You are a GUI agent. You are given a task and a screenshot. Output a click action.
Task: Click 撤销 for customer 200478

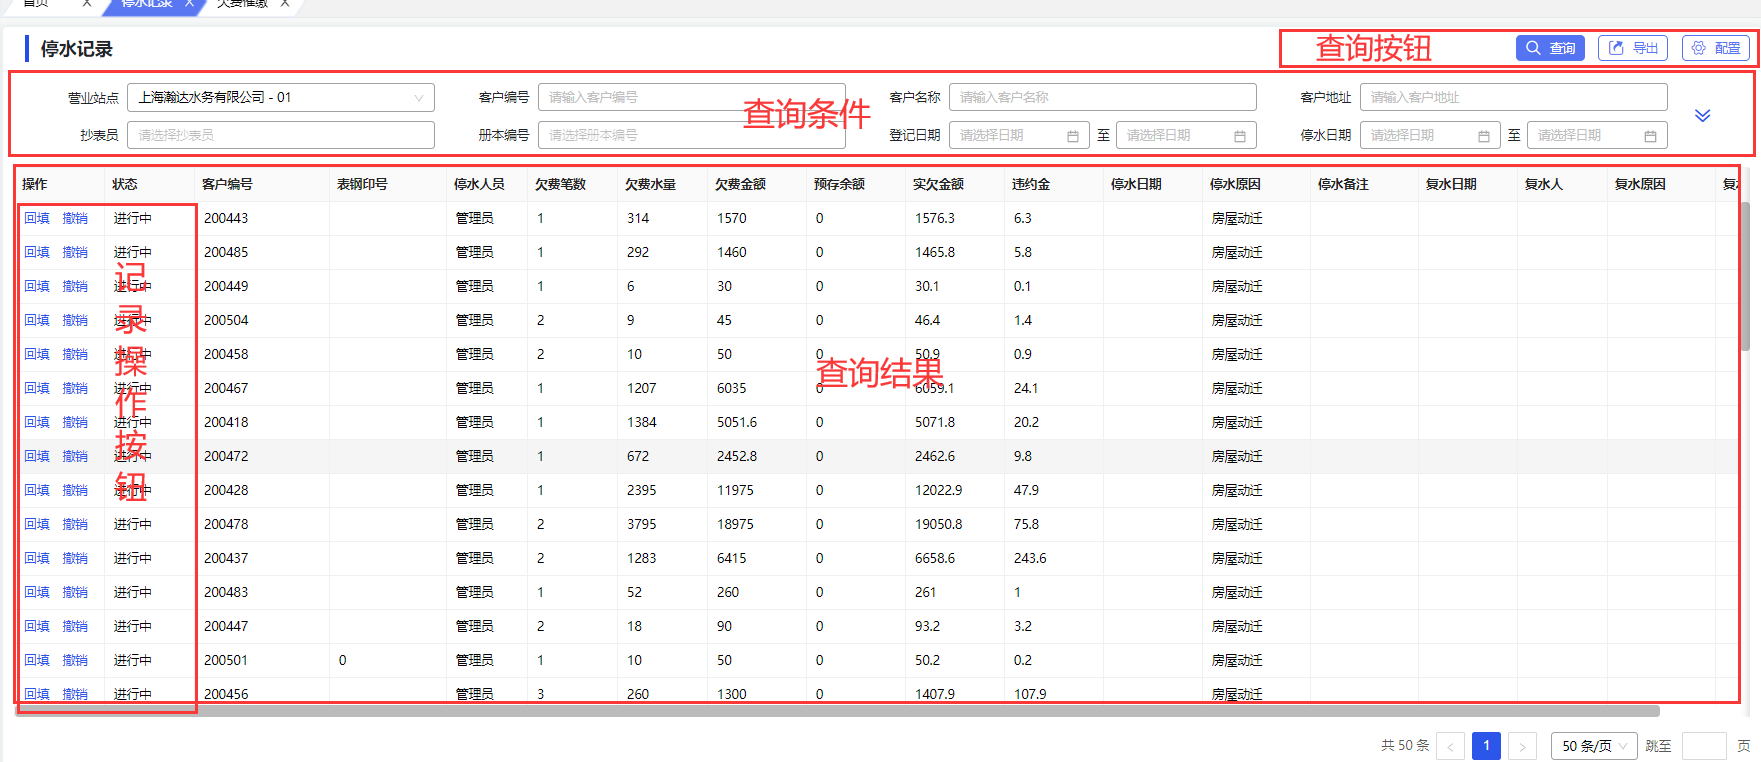click(75, 524)
